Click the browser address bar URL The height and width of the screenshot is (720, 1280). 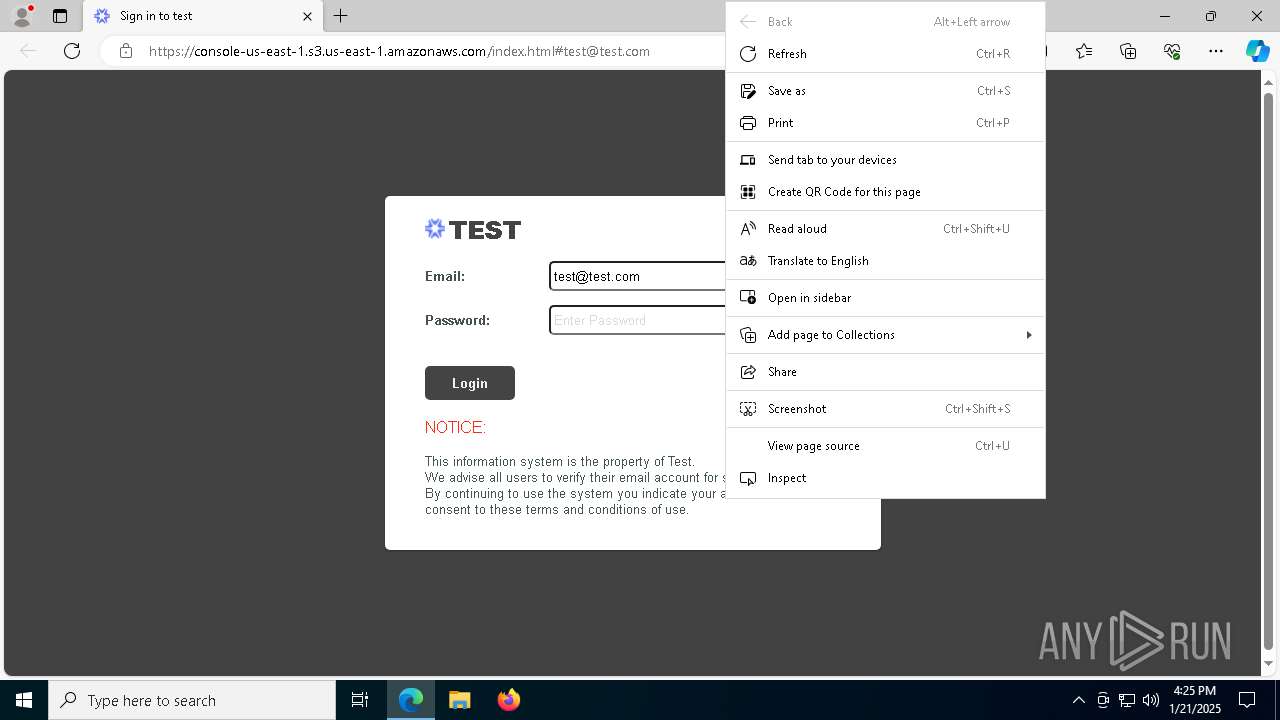pyautogui.click(x=399, y=51)
